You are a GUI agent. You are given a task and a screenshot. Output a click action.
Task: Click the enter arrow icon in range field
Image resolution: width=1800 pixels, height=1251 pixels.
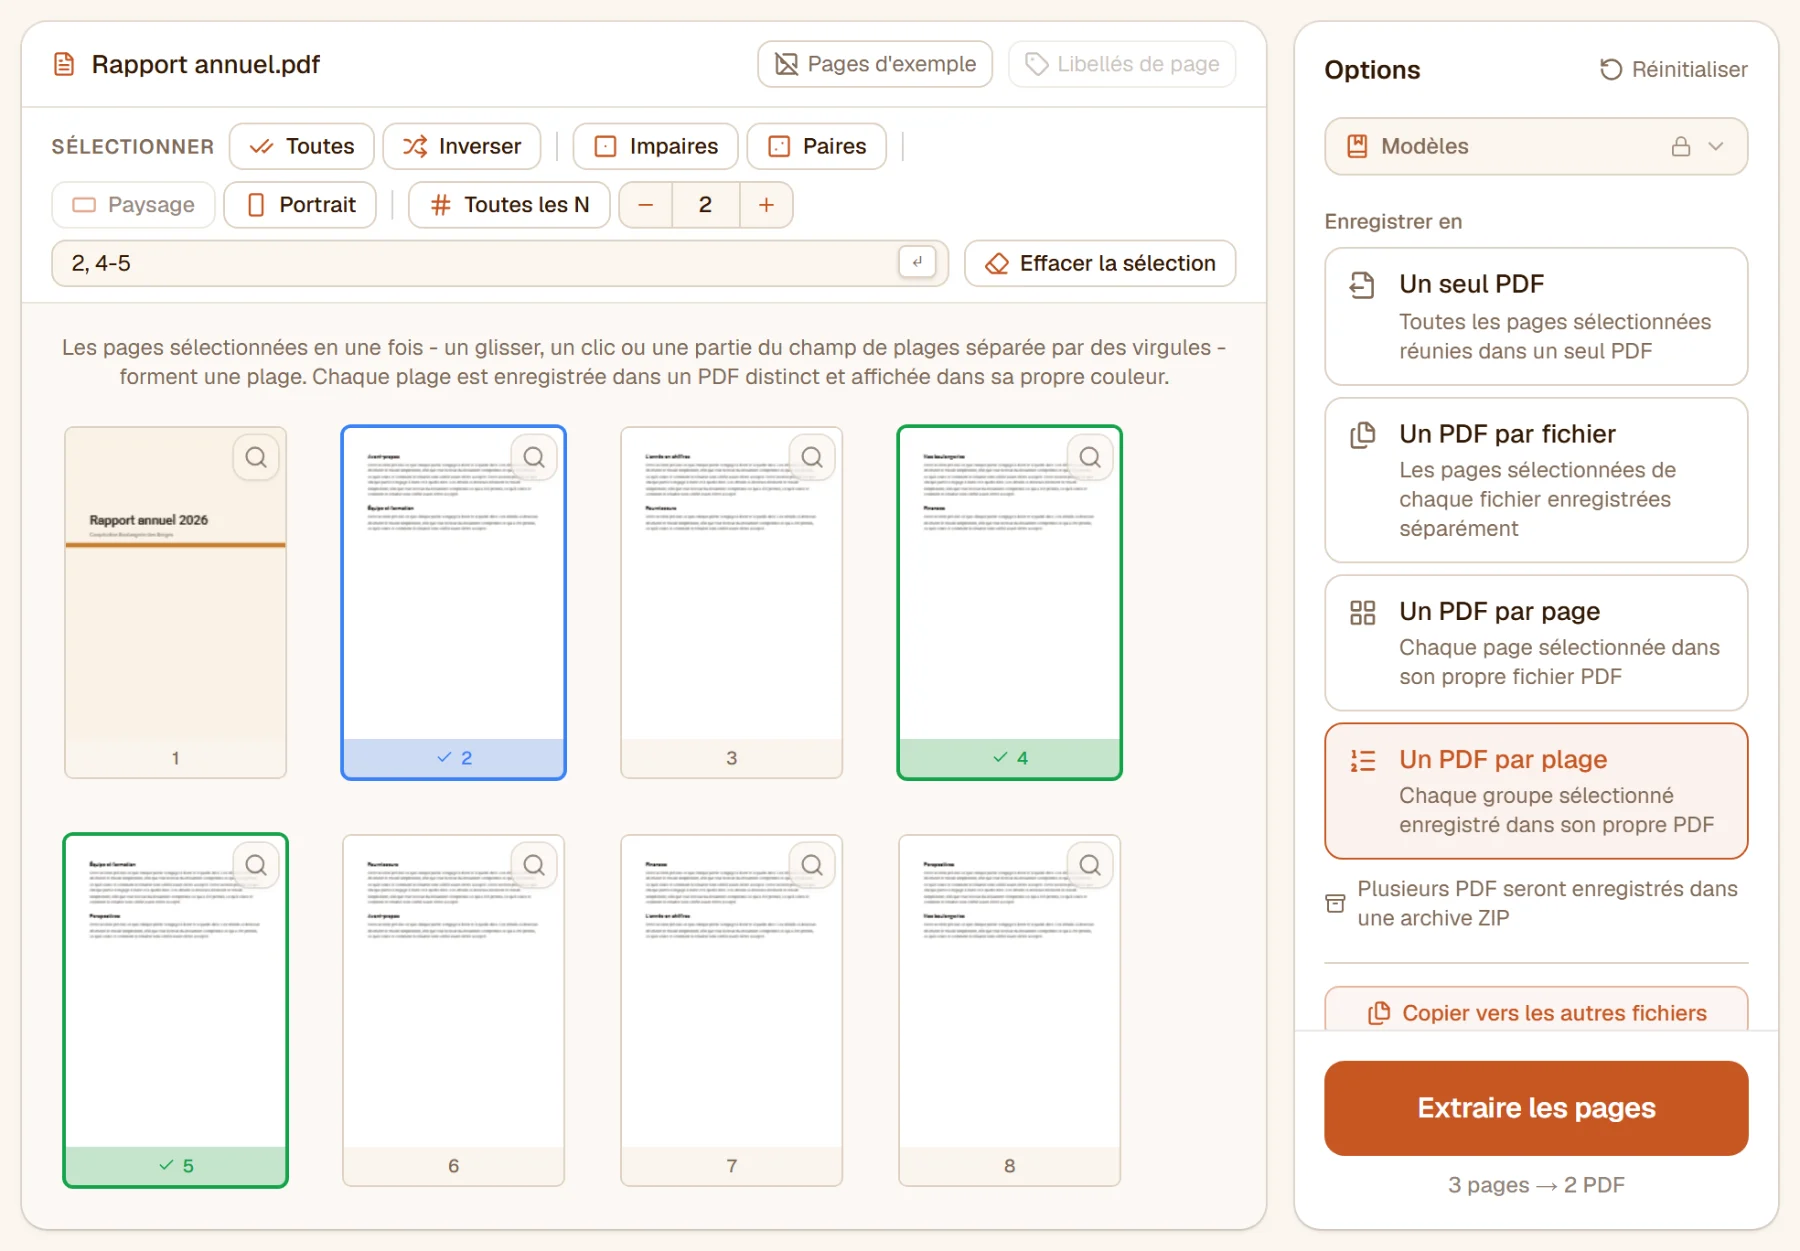pyautogui.click(x=917, y=262)
